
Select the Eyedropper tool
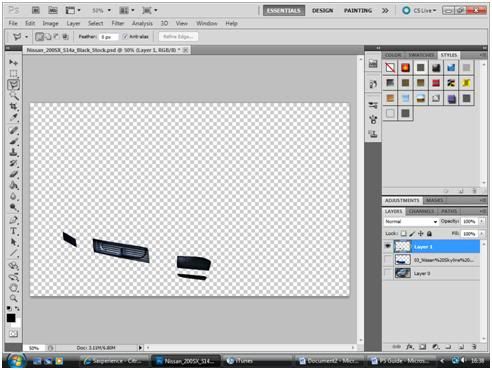(x=13, y=118)
